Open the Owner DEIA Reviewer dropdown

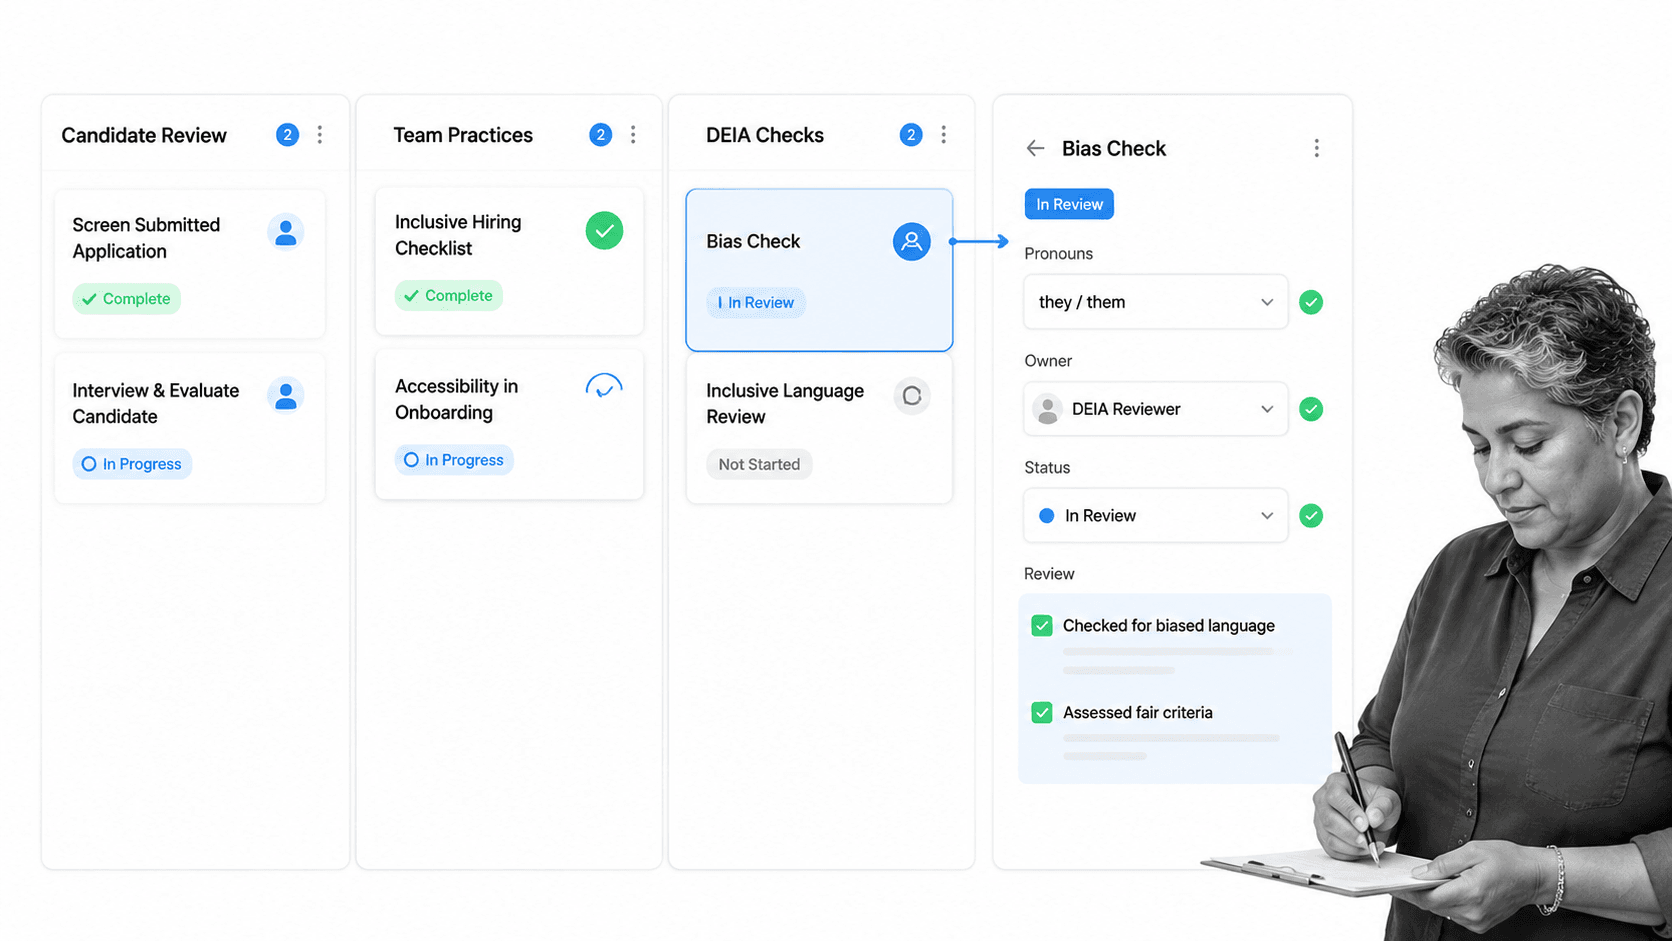pyautogui.click(x=1155, y=409)
